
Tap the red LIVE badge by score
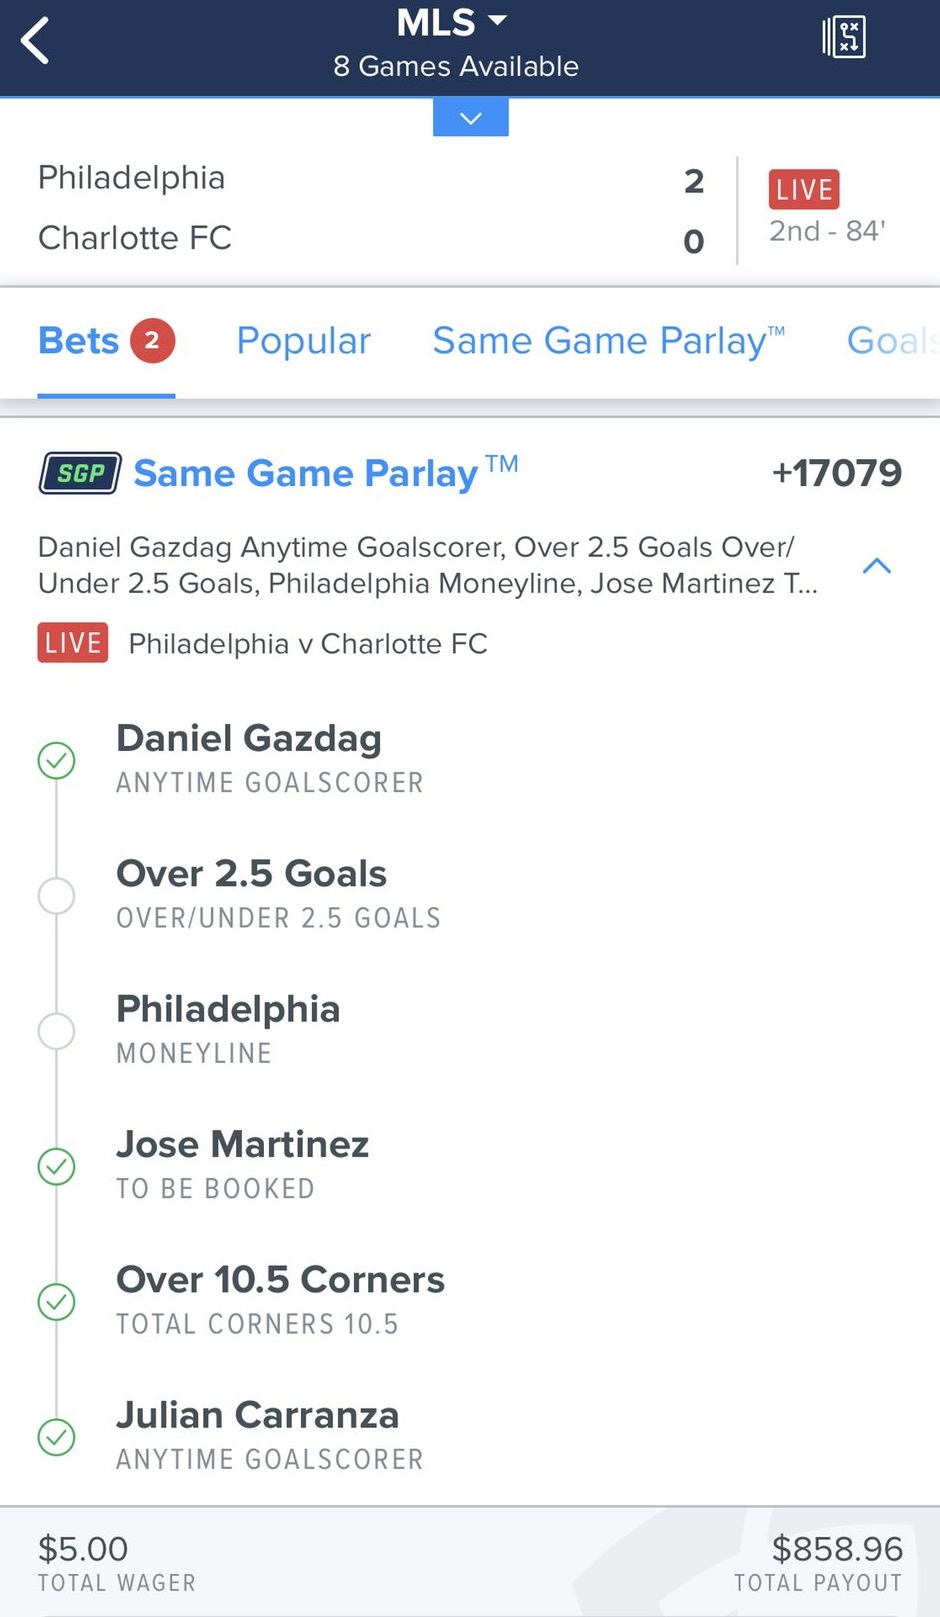(x=803, y=189)
